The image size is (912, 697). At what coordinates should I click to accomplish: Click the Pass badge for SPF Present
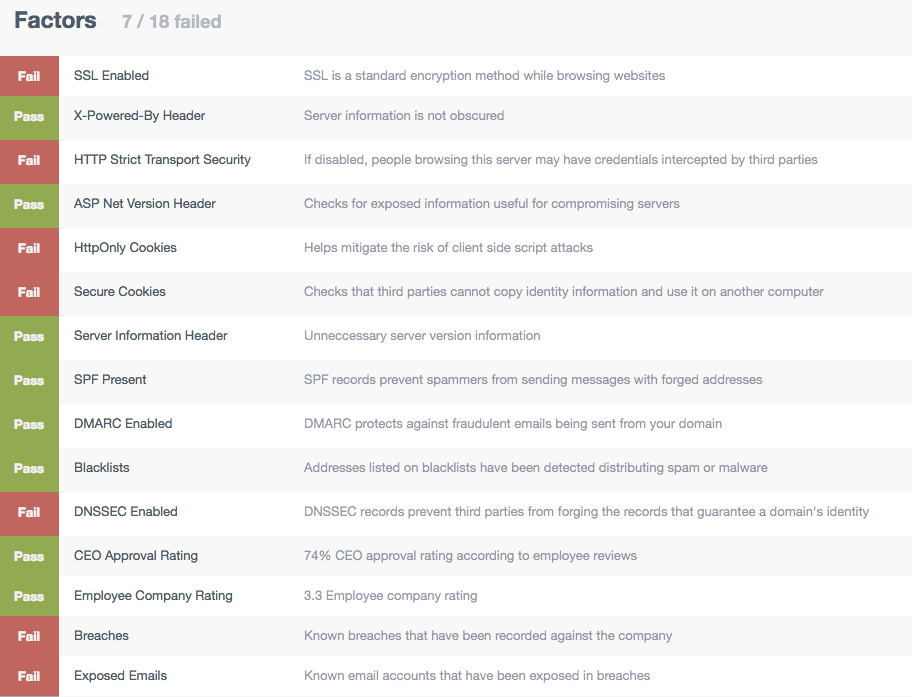[29, 380]
